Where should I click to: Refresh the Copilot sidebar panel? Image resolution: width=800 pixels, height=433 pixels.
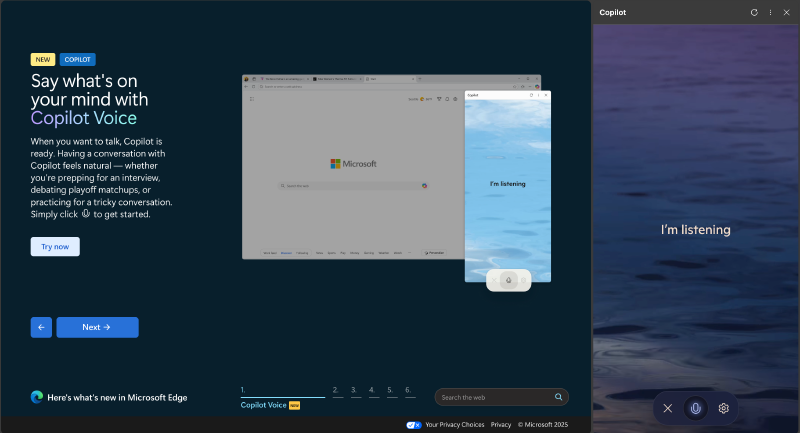[754, 12]
